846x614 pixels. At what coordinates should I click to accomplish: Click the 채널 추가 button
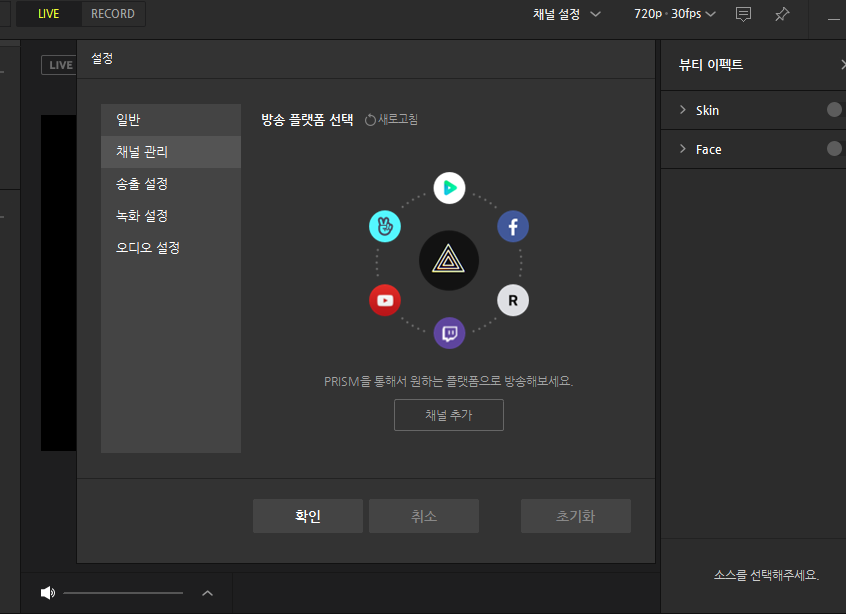(448, 415)
